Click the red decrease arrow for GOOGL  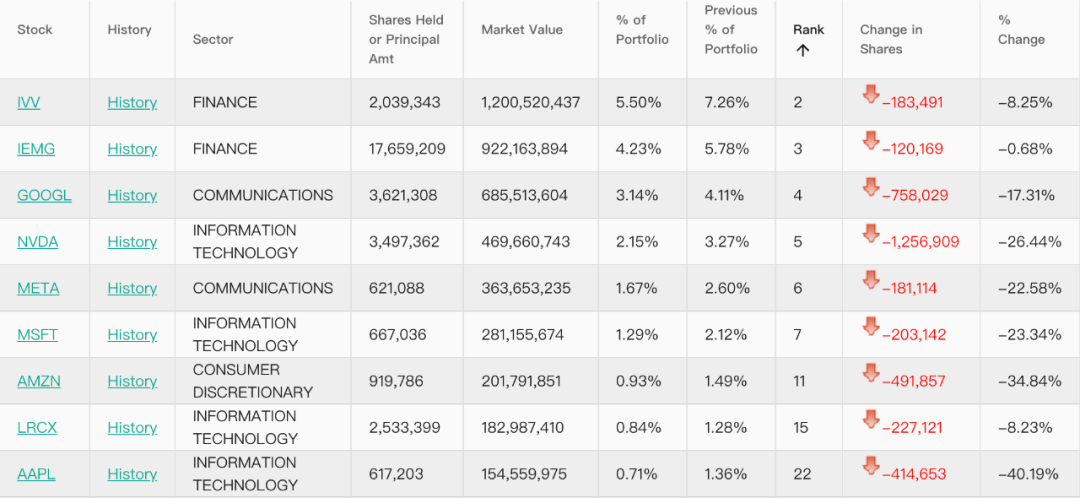point(871,188)
